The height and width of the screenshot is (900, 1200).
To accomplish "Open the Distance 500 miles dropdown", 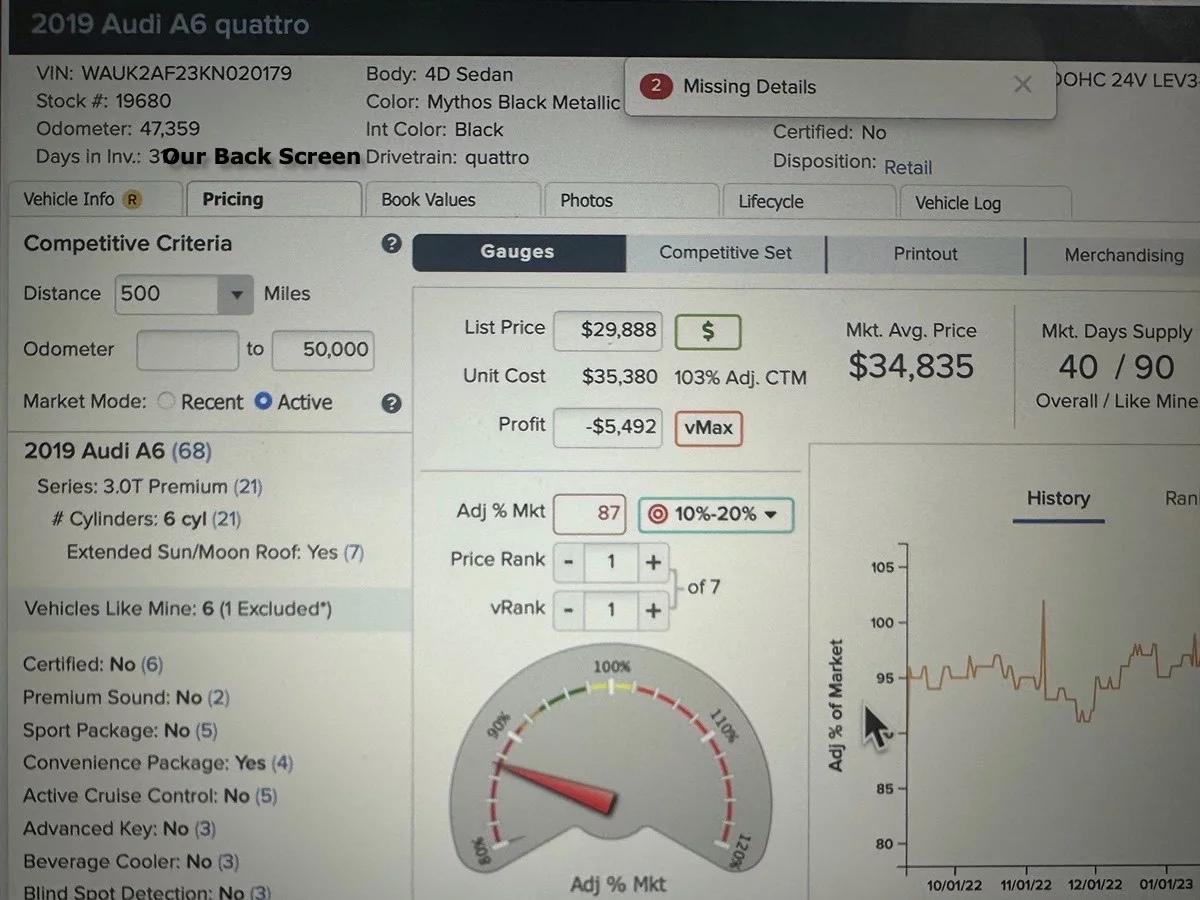I will tap(236, 295).
